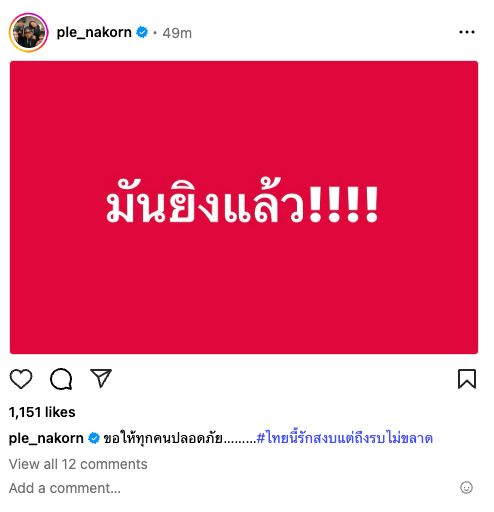
Task: Open the emoji picker smiley icon
Action: click(x=466, y=488)
